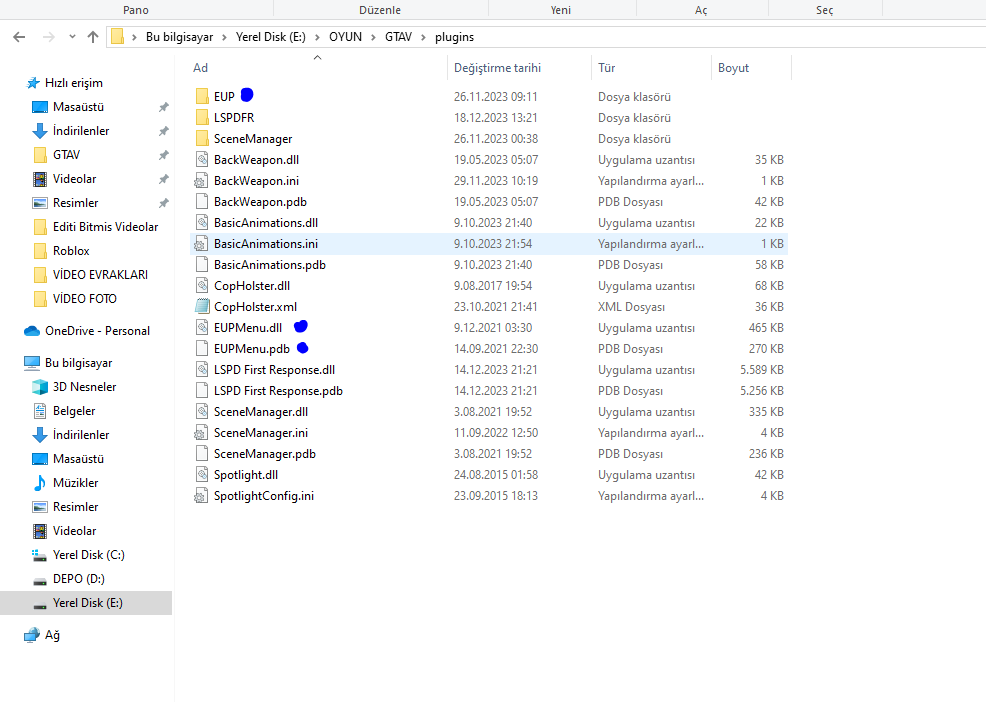Click the 'Yeni' ribbon group label

click(561, 10)
